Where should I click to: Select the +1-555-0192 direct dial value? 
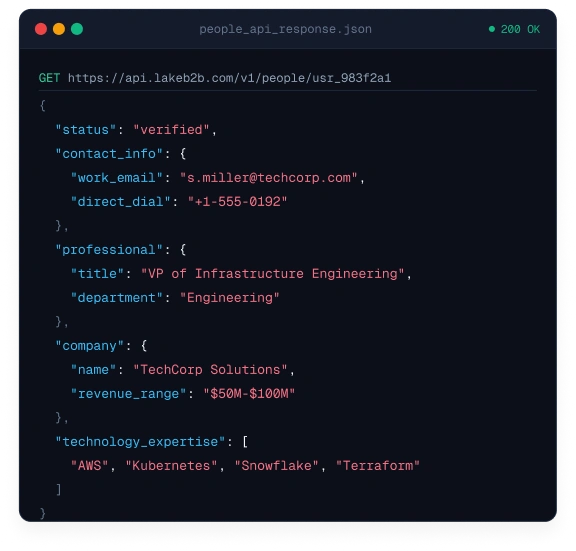click(x=237, y=202)
